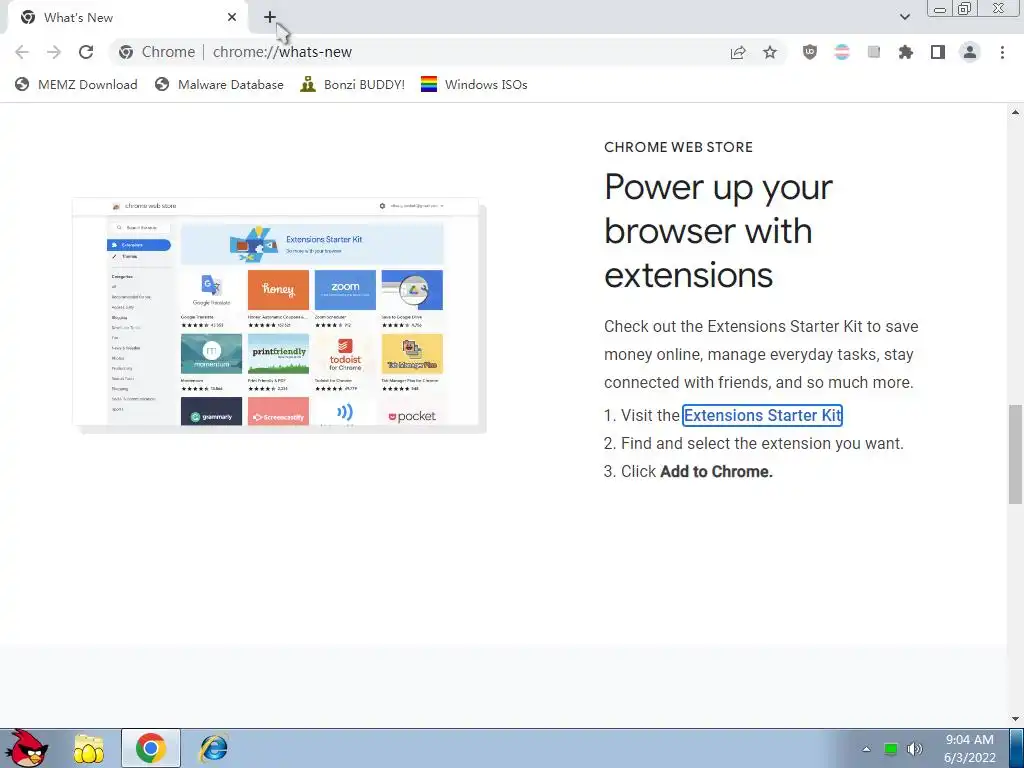Bookmark this tab with the star icon

pos(770,52)
